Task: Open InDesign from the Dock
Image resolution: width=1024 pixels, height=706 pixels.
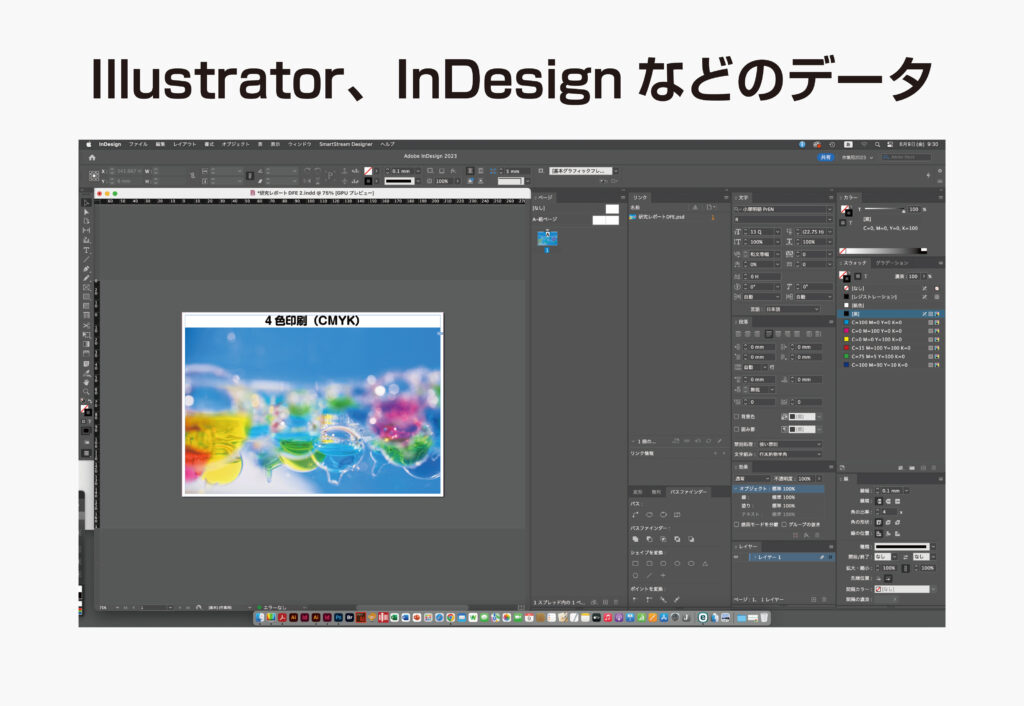Action: click(x=326, y=620)
